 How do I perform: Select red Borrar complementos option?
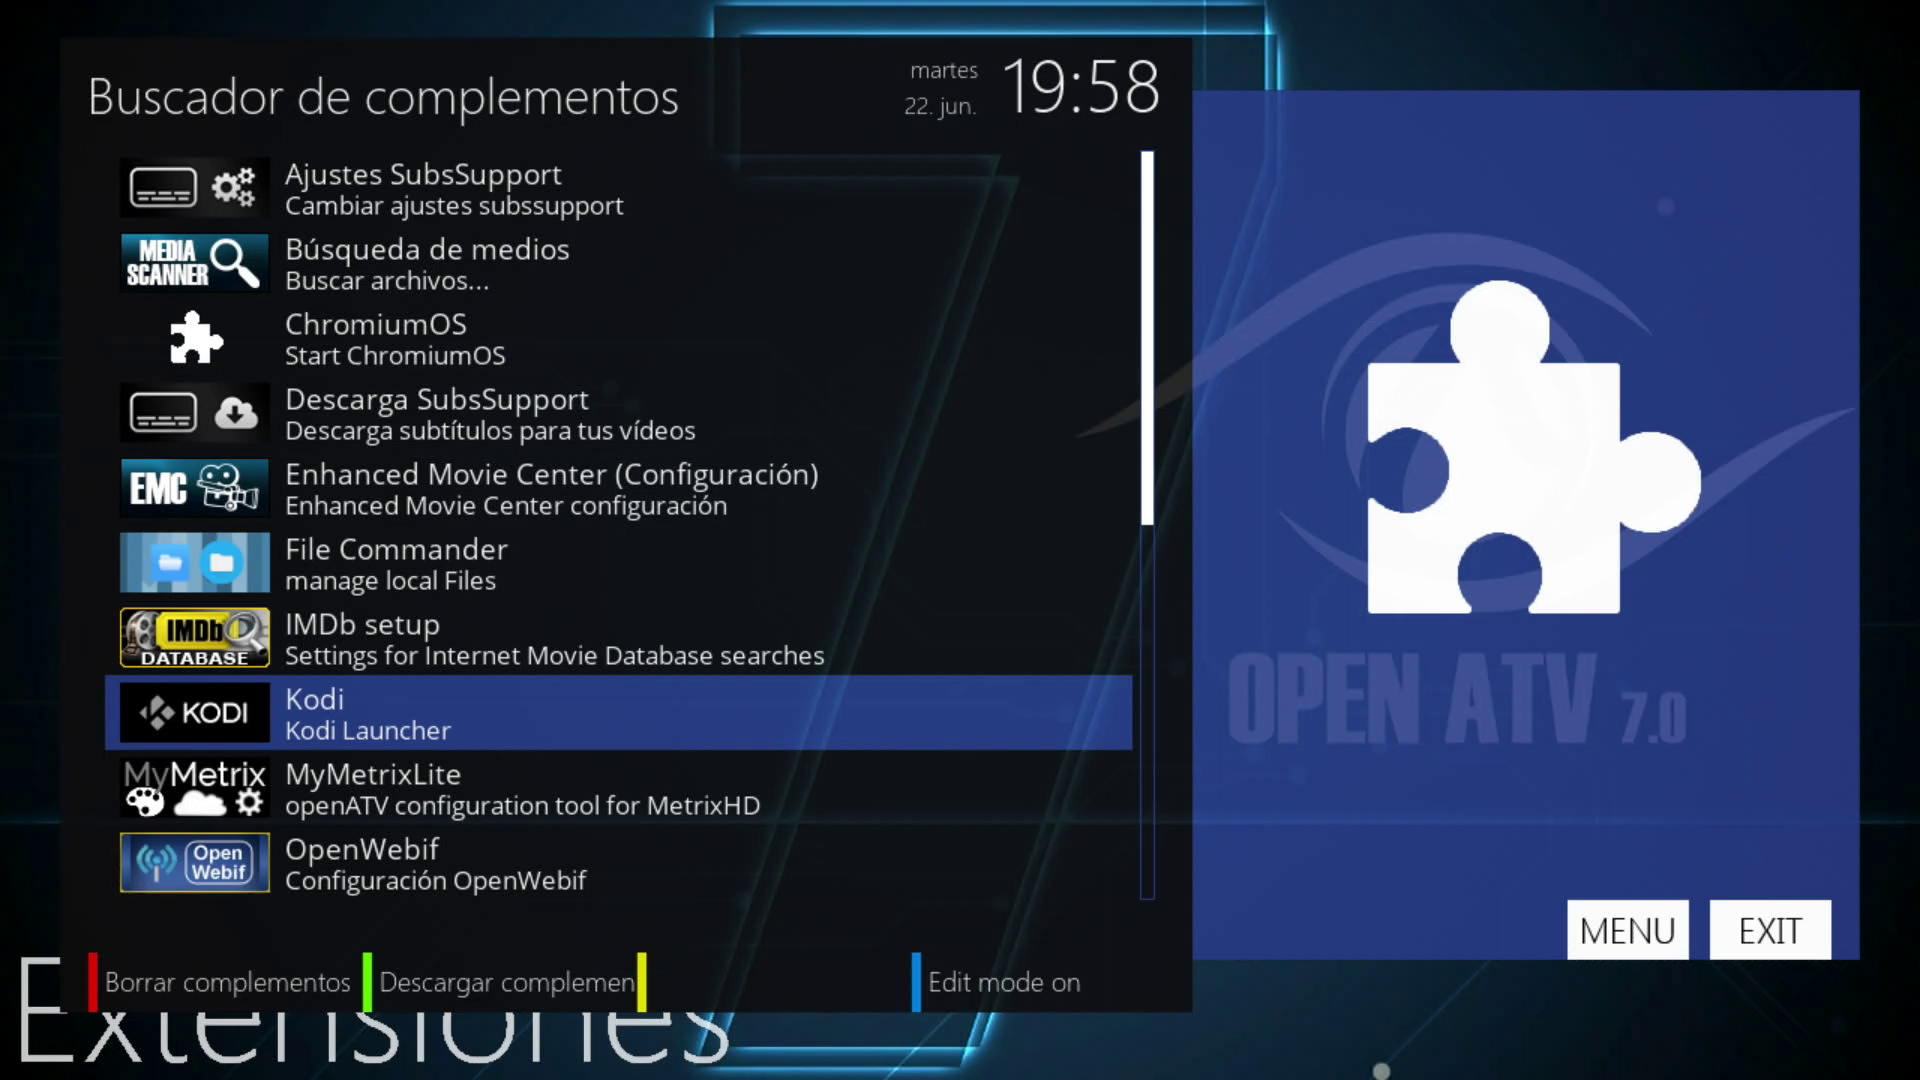coord(227,982)
